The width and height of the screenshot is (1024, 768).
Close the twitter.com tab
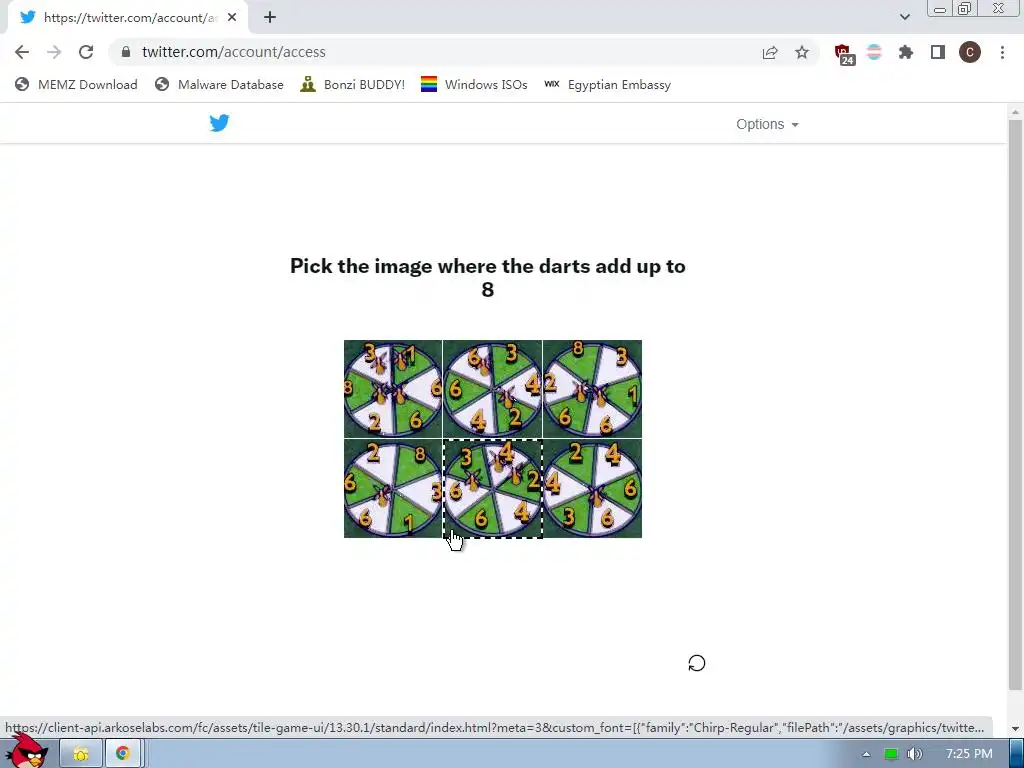pyautogui.click(x=232, y=17)
